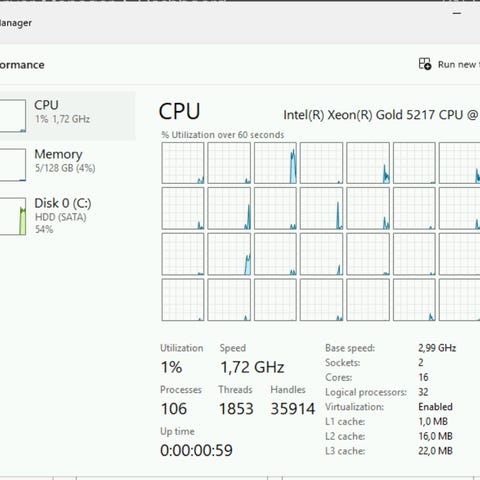Image resolution: width=480 pixels, height=480 pixels.
Task: Click the Intel Xeon Gold 5217 CPU name
Action: [381, 115]
